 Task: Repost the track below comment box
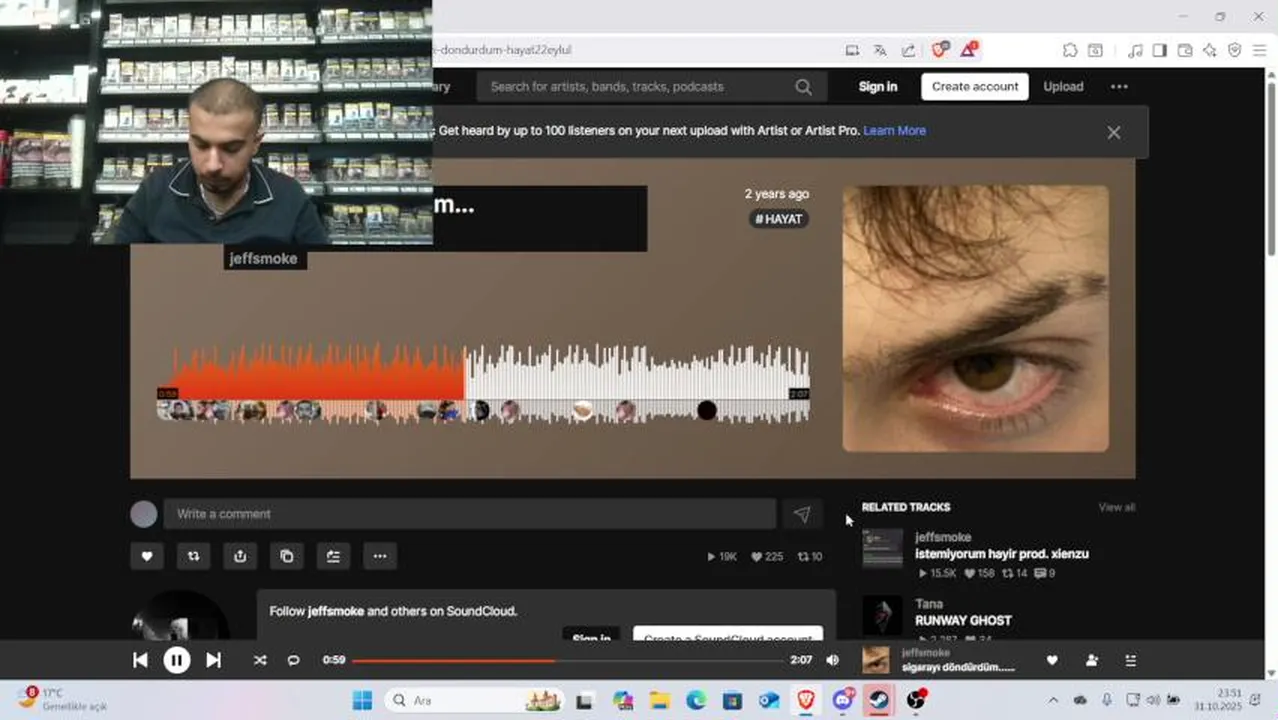pyautogui.click(x=194, y=556)
